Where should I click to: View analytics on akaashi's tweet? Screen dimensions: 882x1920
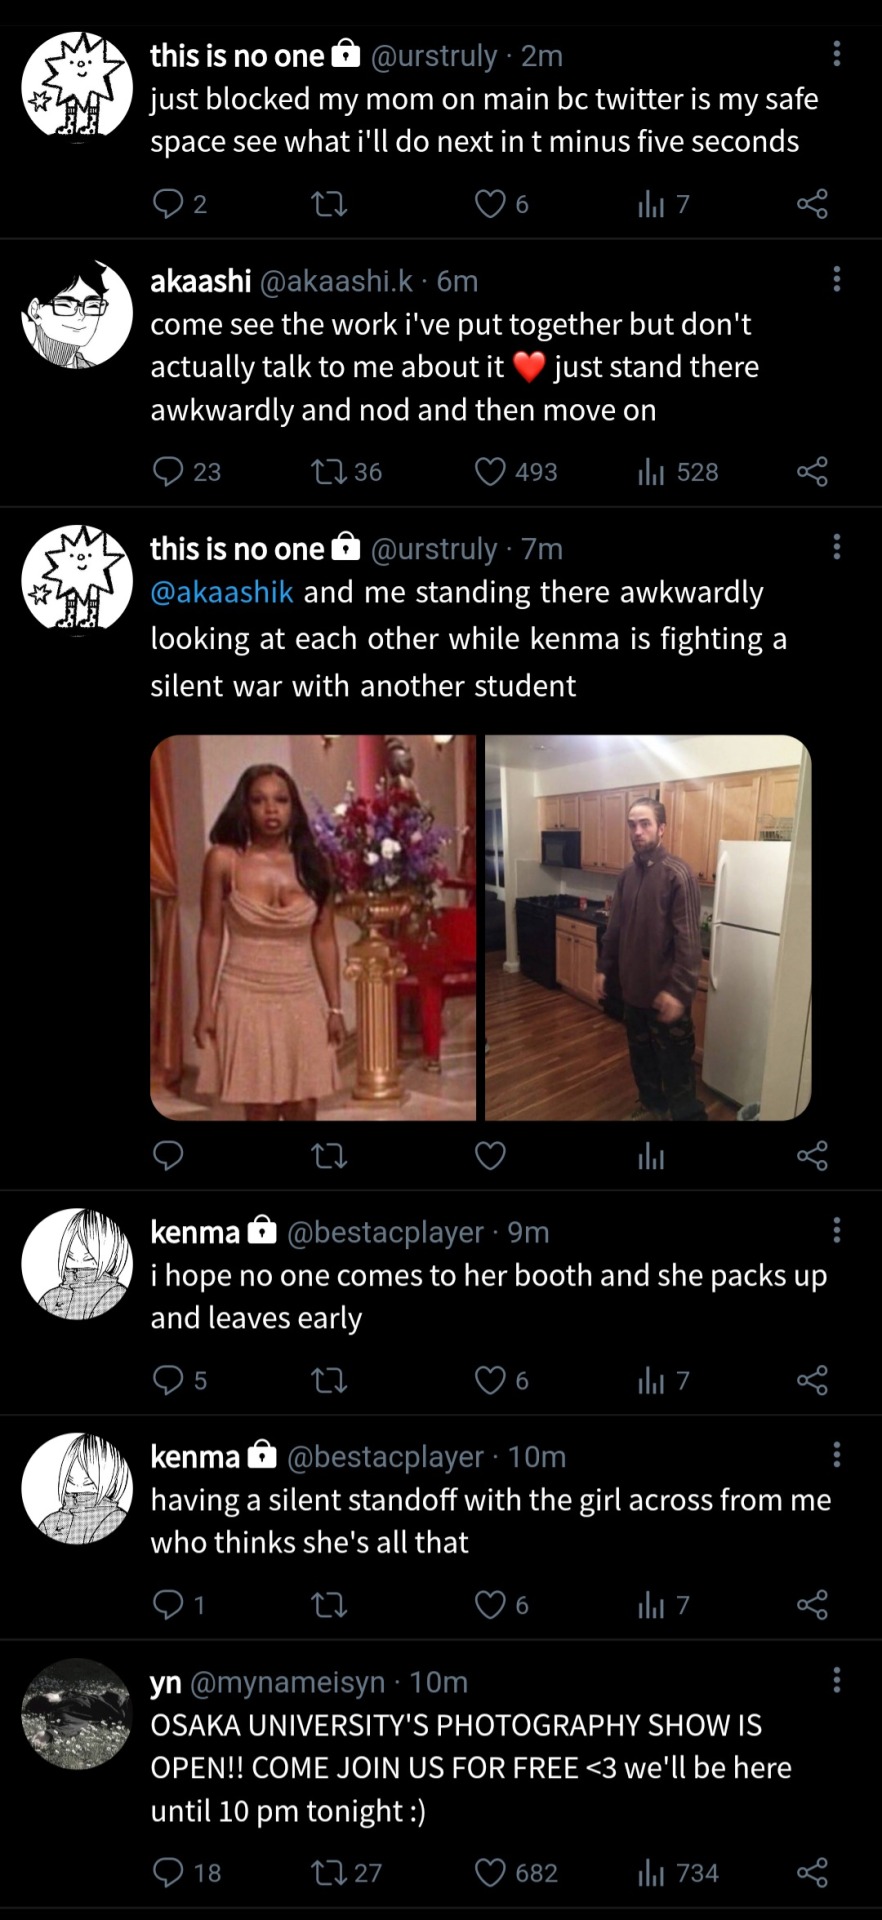pyautogui.click(x=651, y=471)
